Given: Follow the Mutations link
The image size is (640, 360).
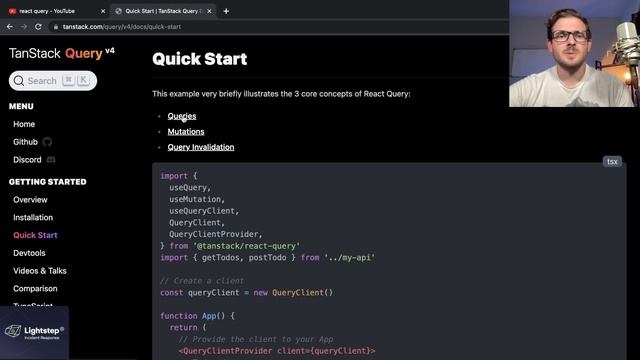Looking at the screenshot, I should point(186,132).
